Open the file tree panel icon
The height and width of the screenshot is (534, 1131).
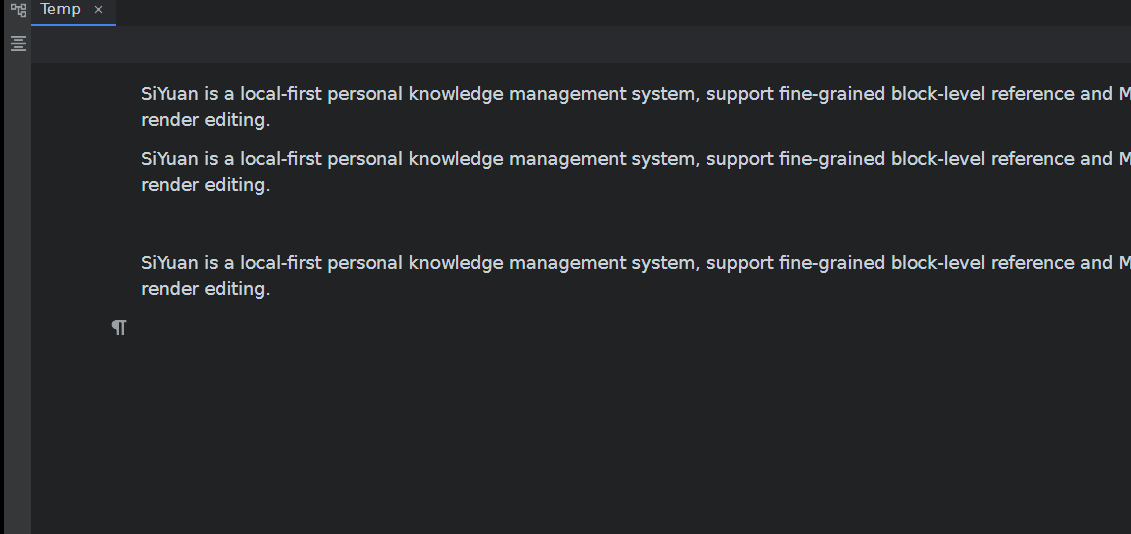[x=17, y=10]
